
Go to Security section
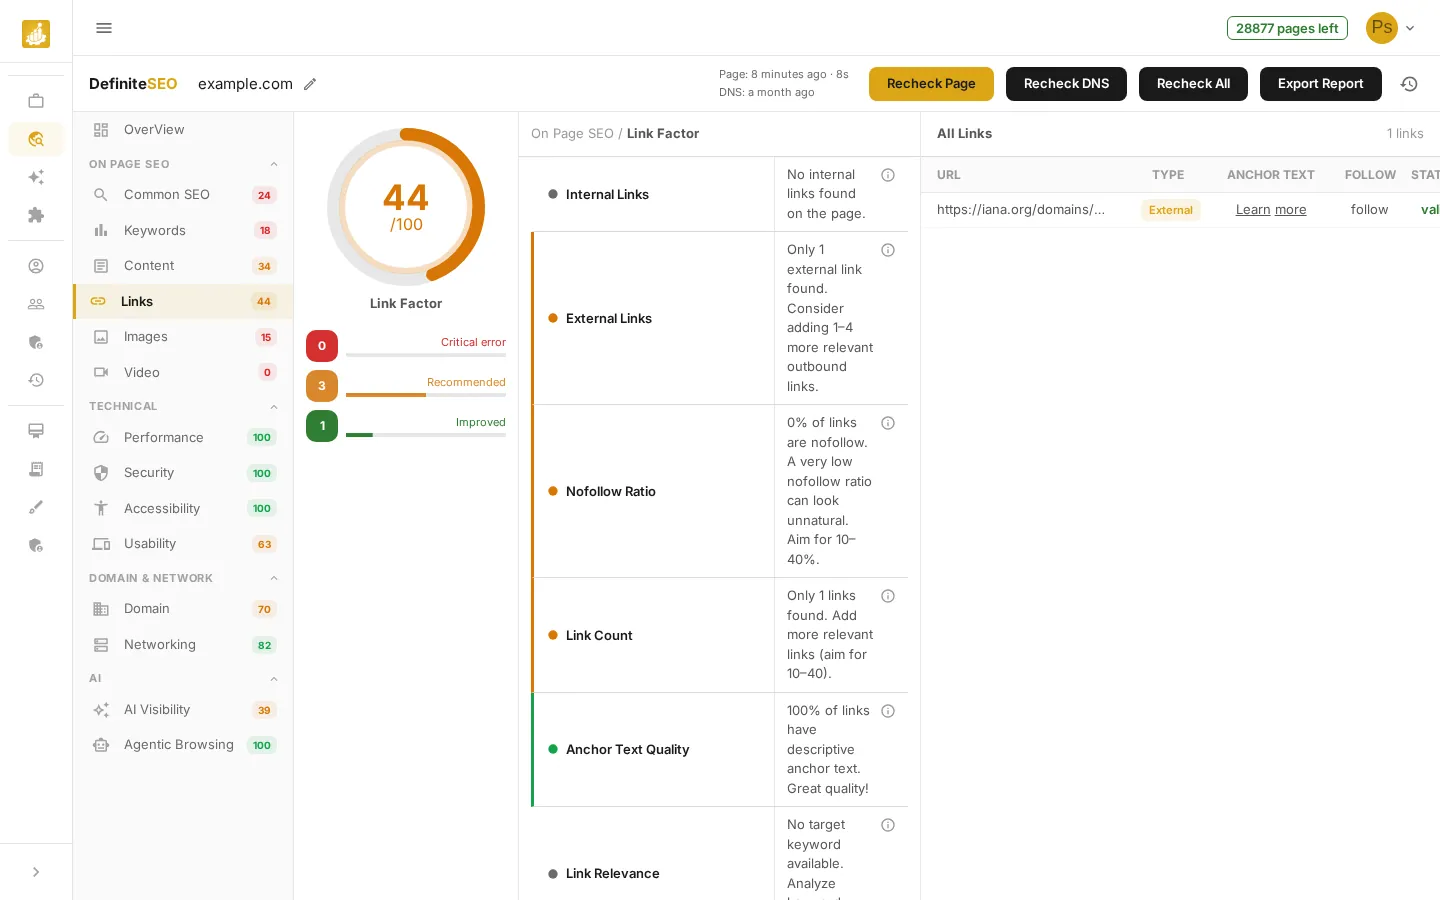[183, 473]
